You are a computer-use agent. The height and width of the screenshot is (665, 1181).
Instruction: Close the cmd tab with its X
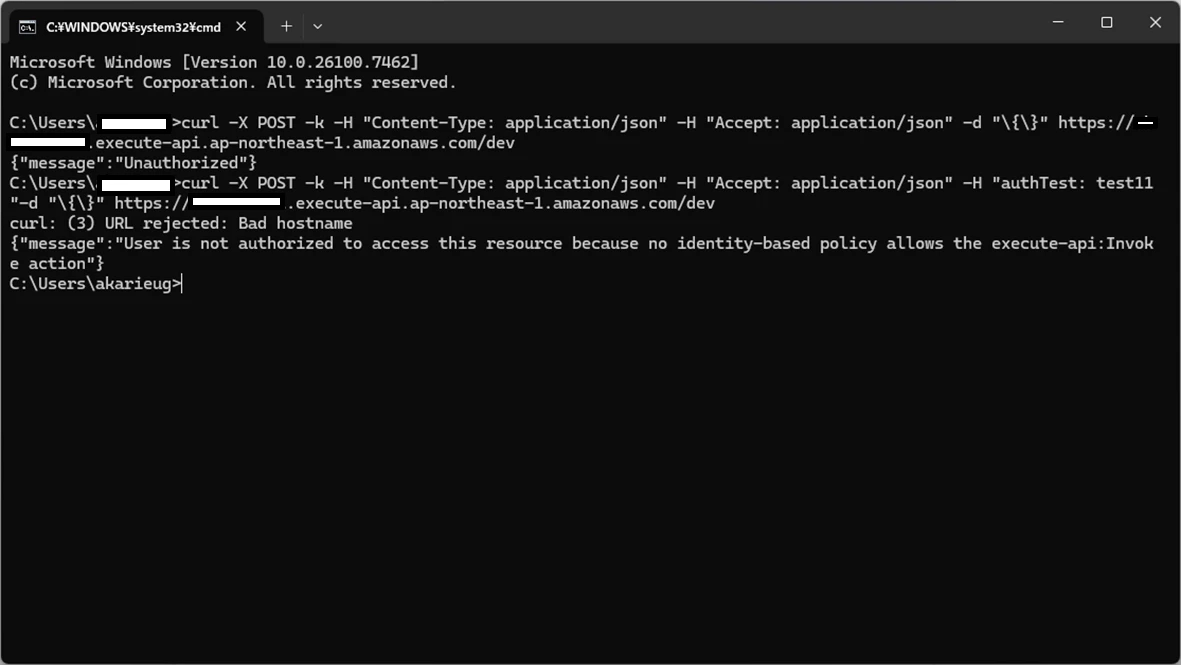pyautogui.click(x=241, y=26)
